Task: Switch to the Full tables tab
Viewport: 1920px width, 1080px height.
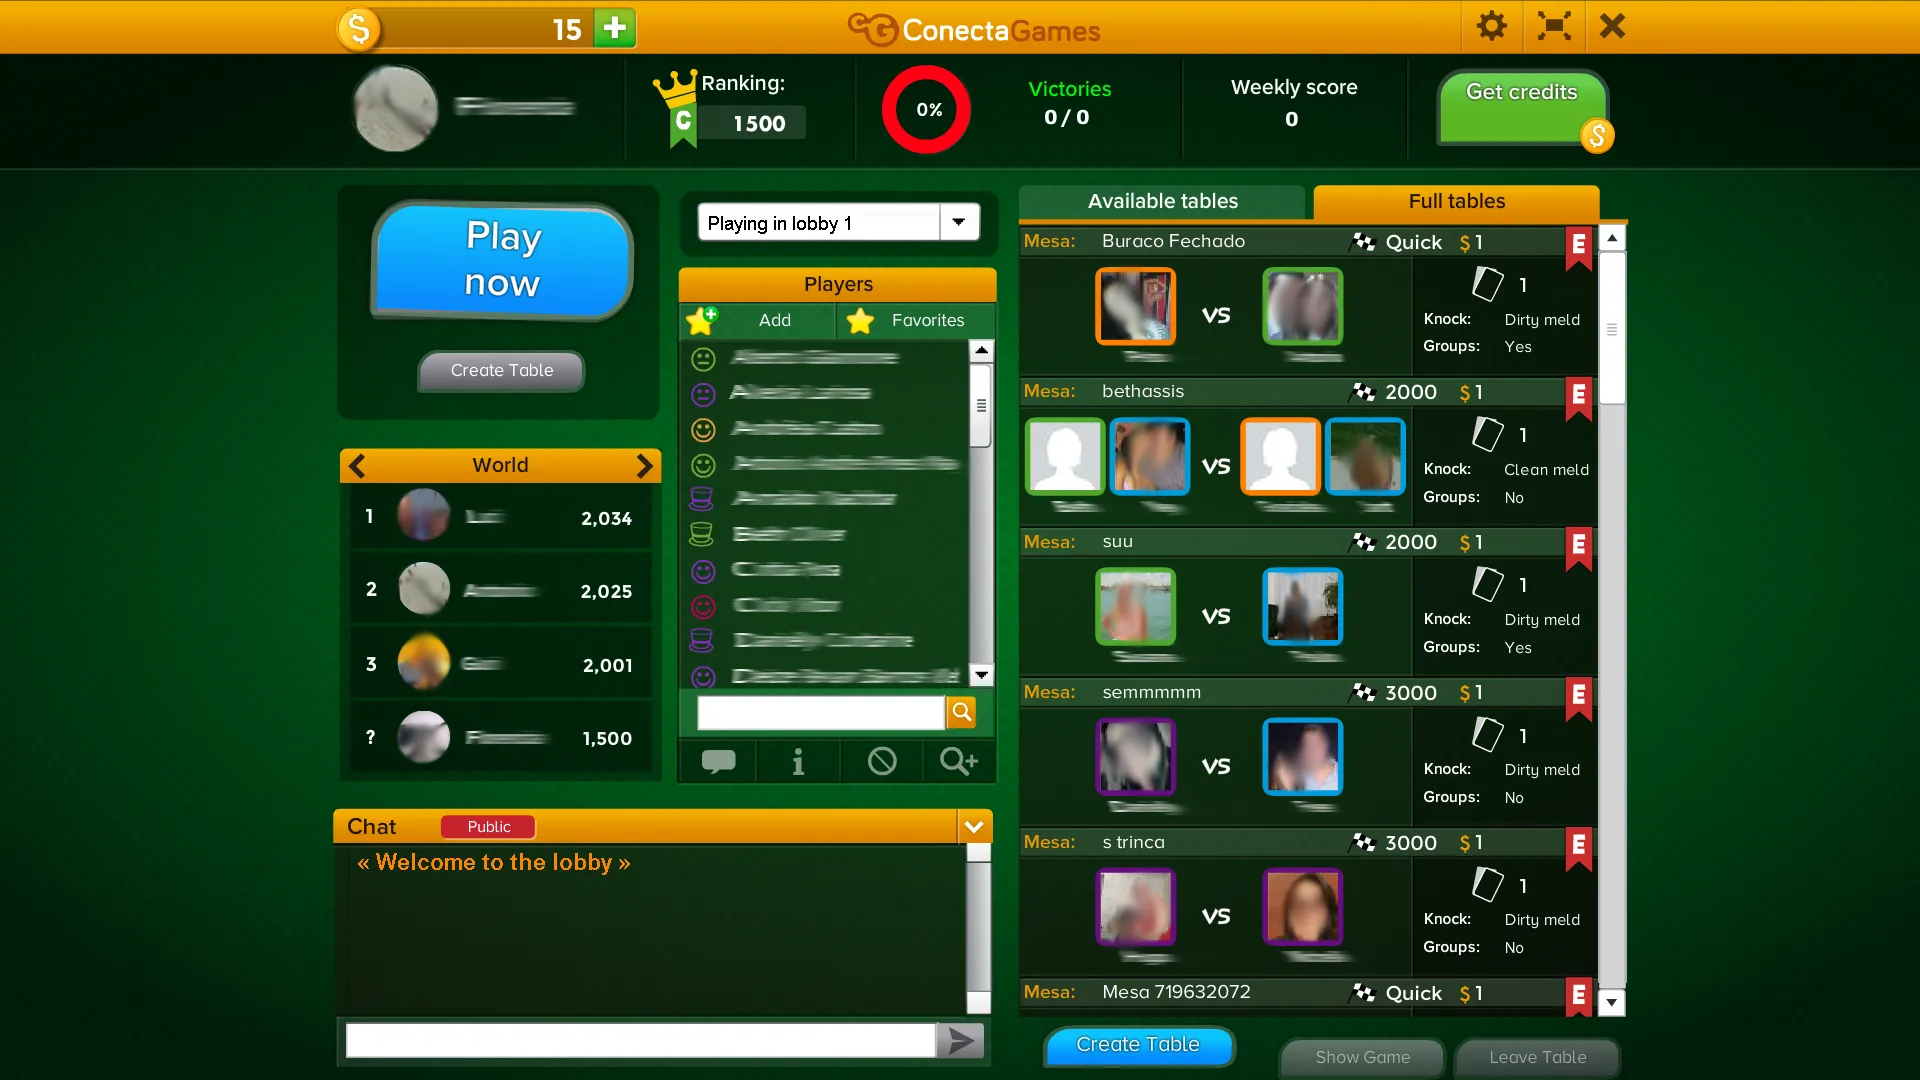Action: pyautogui.click(x=1456, y=200)
